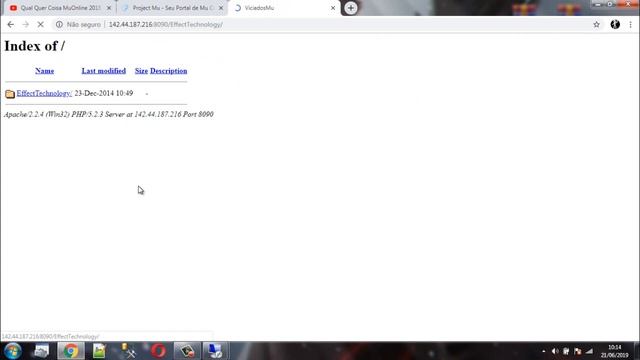Screen dimensions: 640x360
Task: Sort listing by Name column
Action: coord(44,71)
